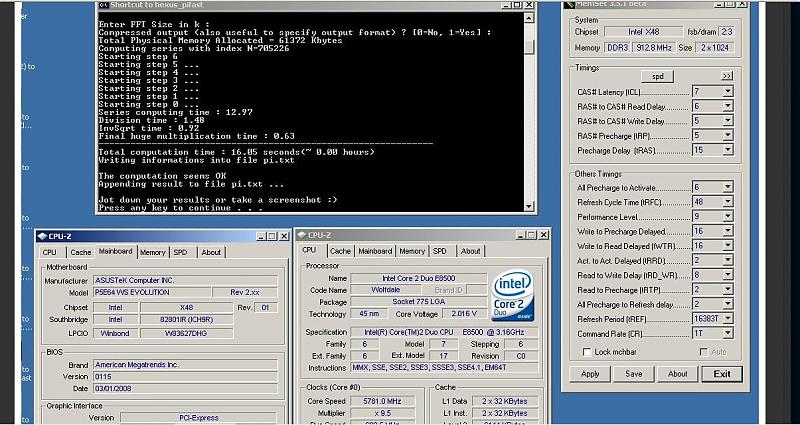Screen dimensions: 800x425
Task: Click the Exit button in MemSet
Action: click(722, 374)
